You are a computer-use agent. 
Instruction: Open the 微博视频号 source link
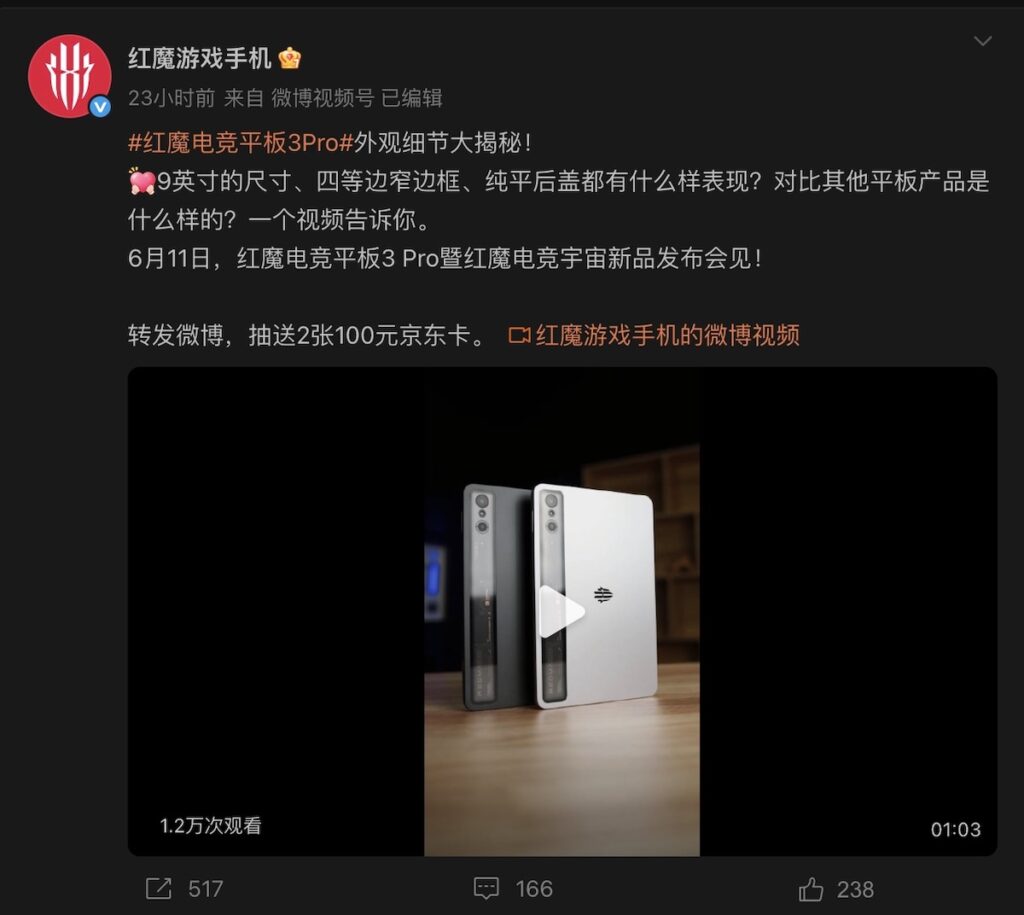323,99
